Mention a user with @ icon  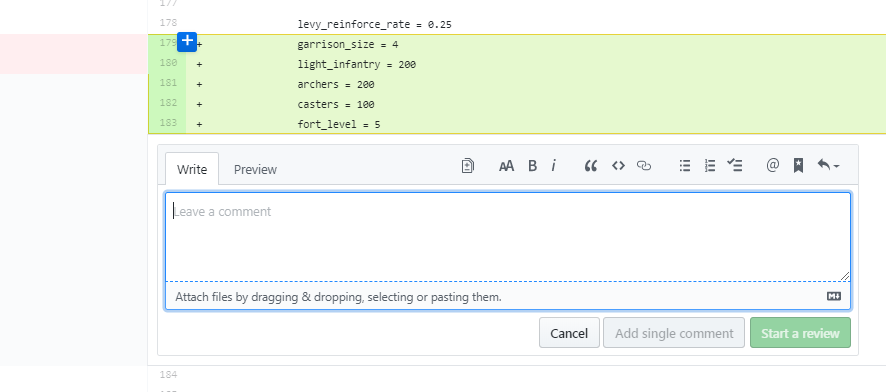(x=772, y=165)
